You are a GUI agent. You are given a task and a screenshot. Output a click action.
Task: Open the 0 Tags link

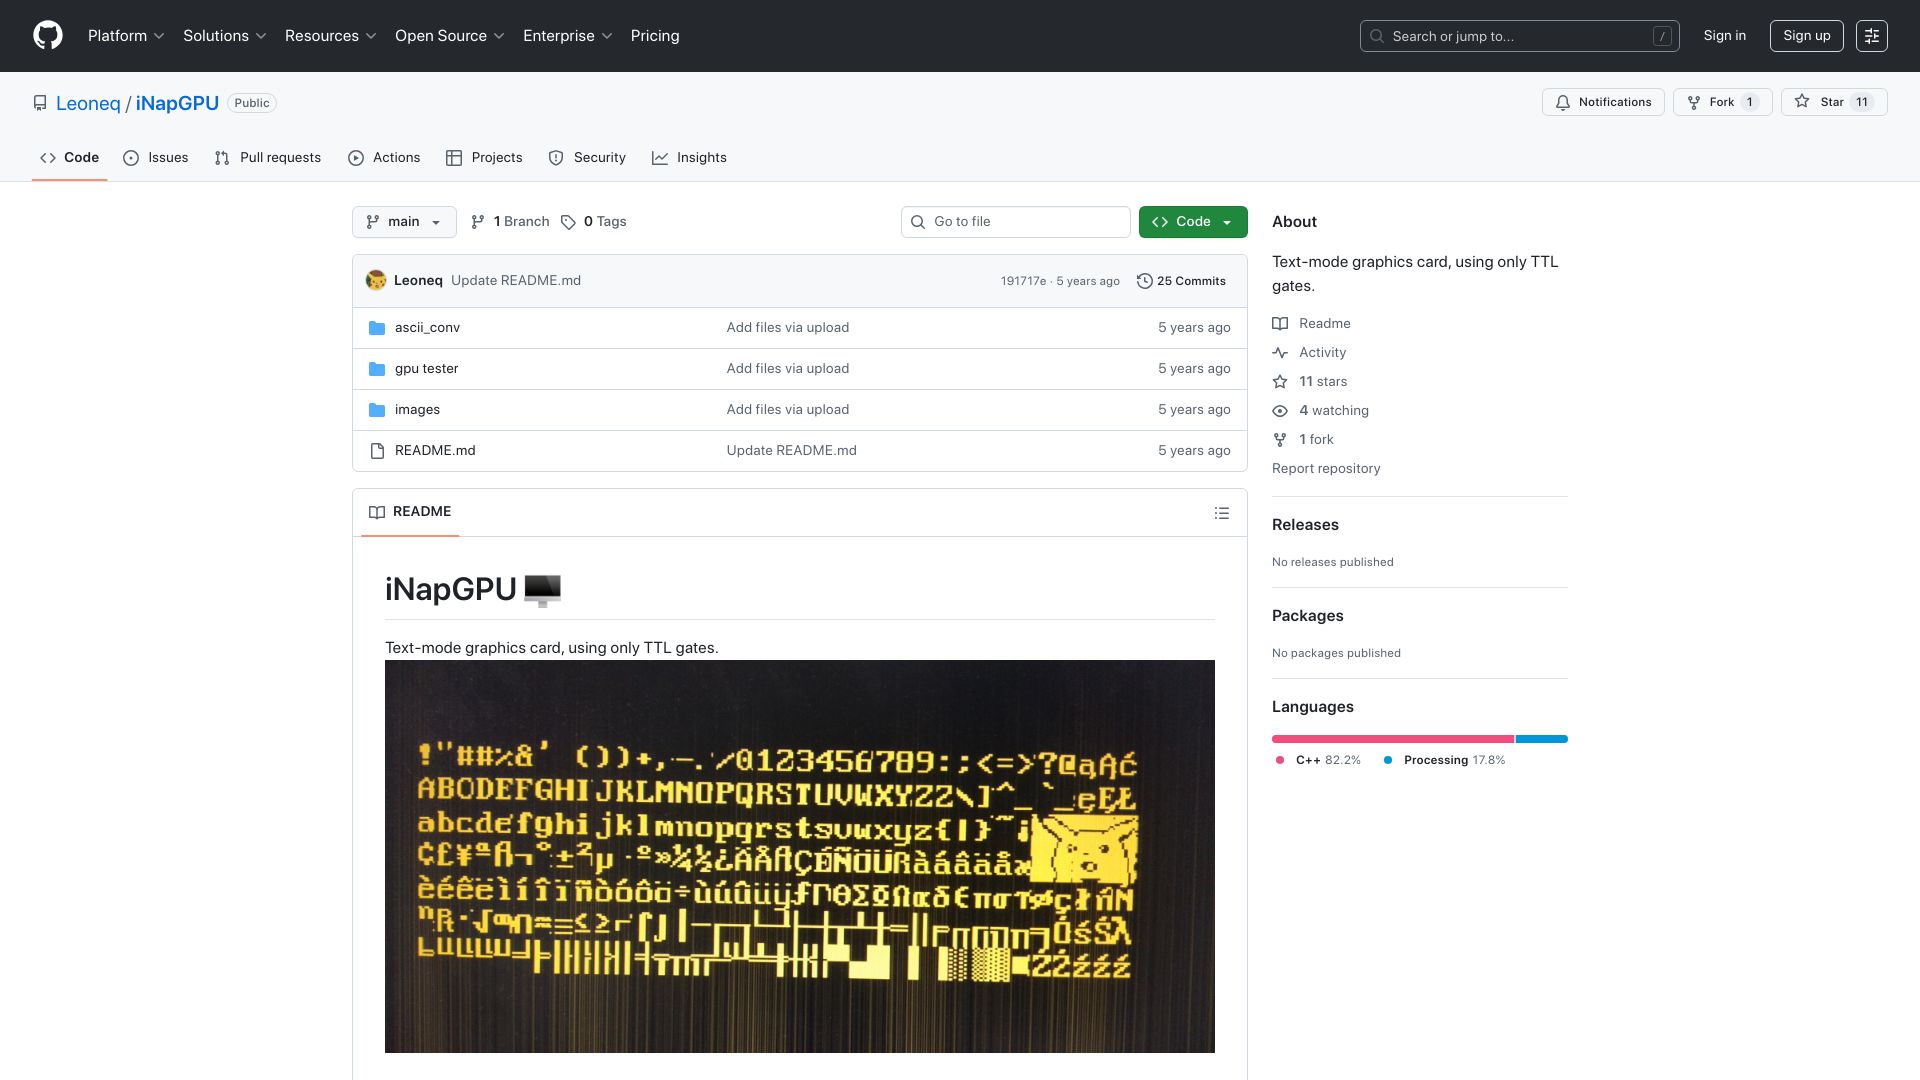pos(594,222)
